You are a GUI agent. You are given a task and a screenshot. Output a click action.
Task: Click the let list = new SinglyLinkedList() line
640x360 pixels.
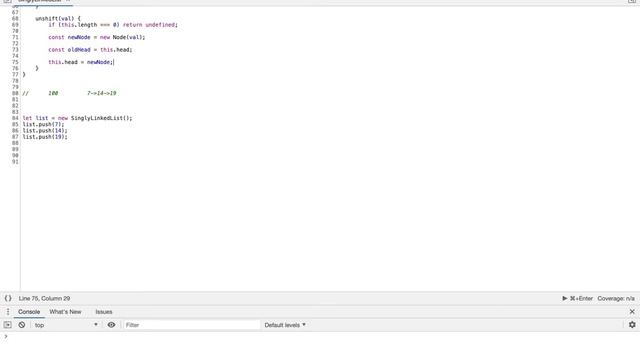coord(77,118)
